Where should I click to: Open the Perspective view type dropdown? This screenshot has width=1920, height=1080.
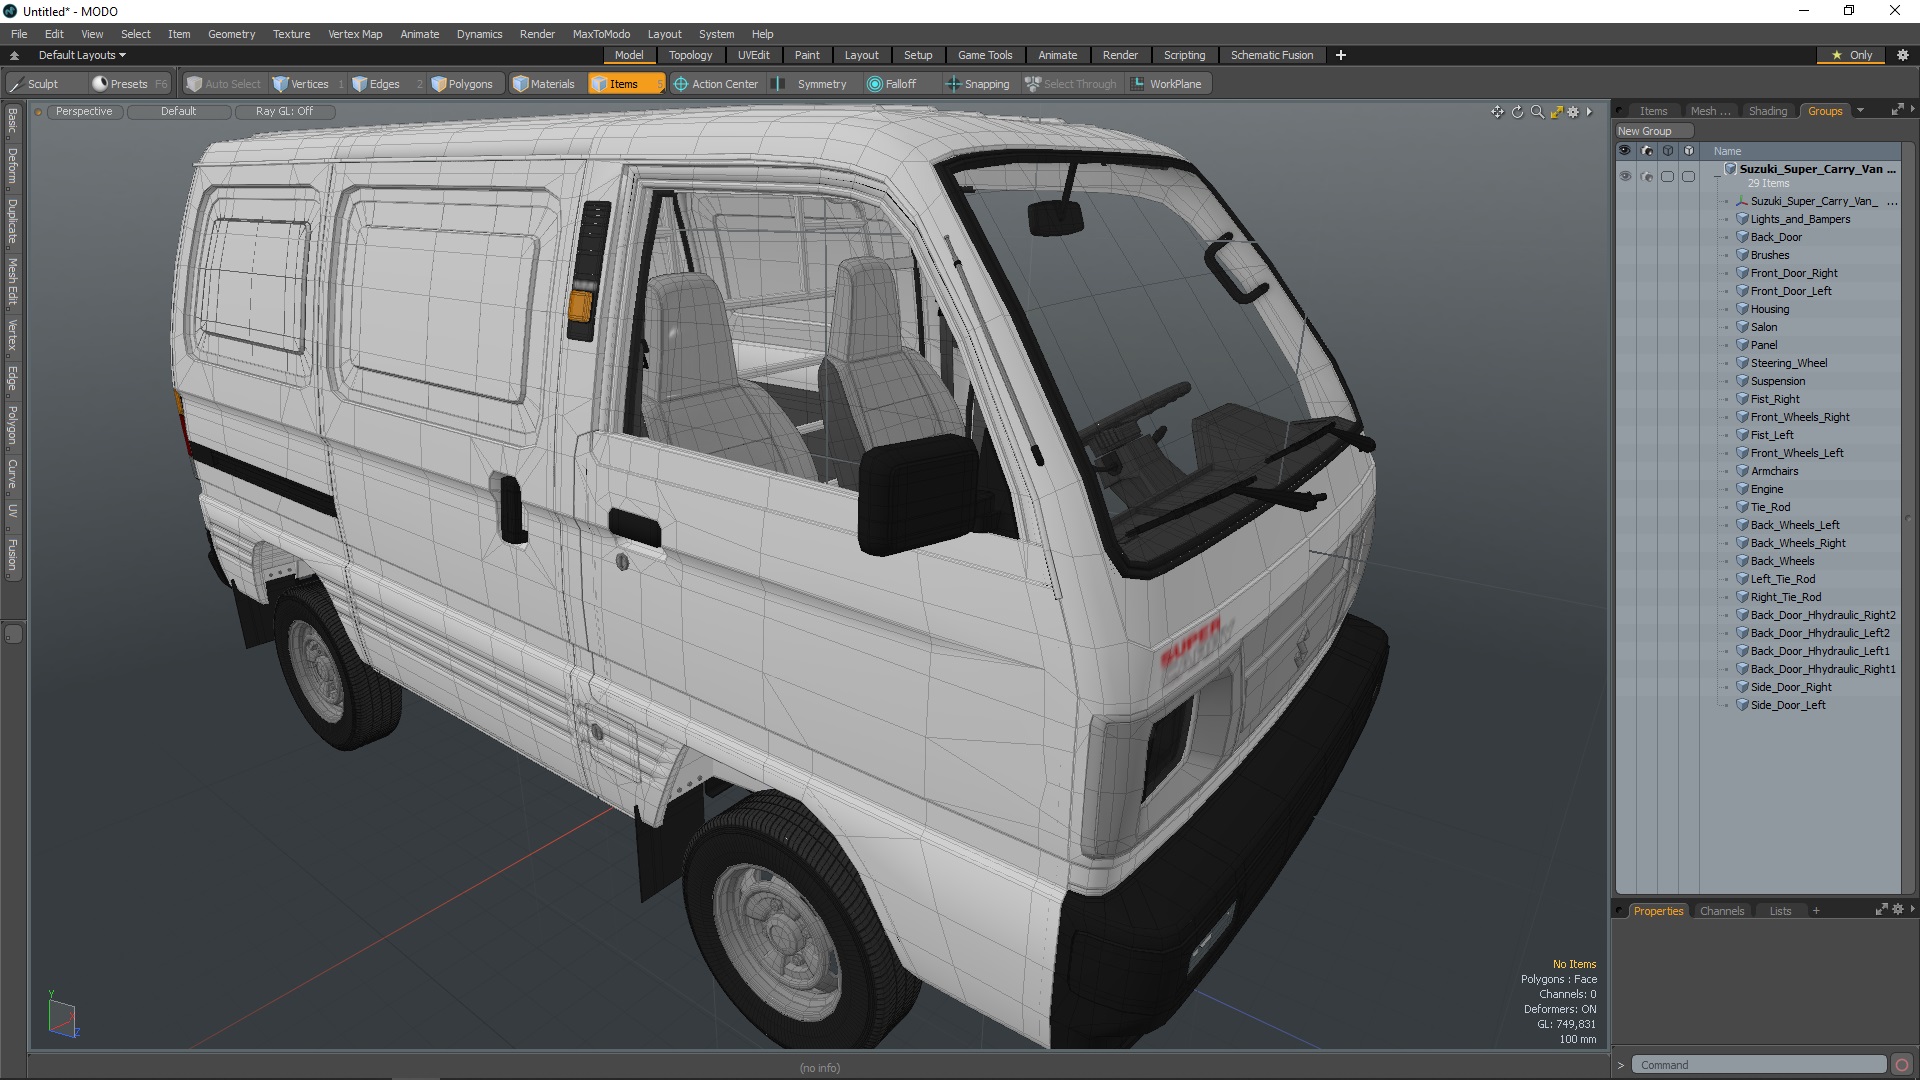[x=84, y=111]
